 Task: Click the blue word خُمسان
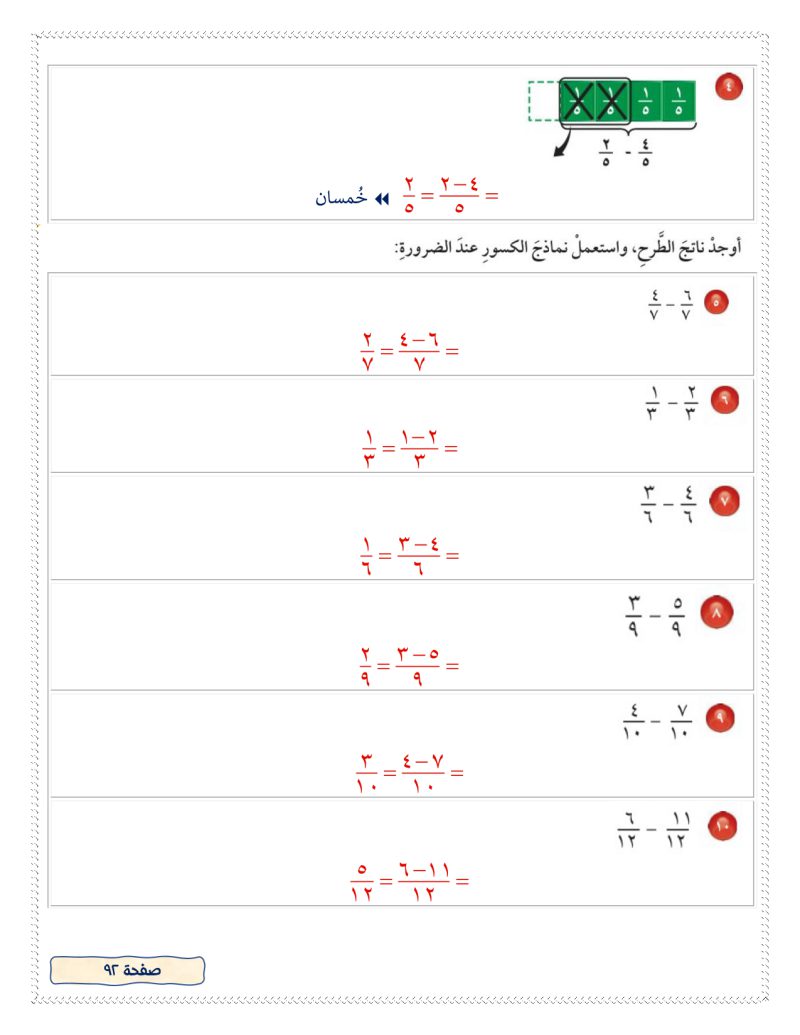pos(343,198)
